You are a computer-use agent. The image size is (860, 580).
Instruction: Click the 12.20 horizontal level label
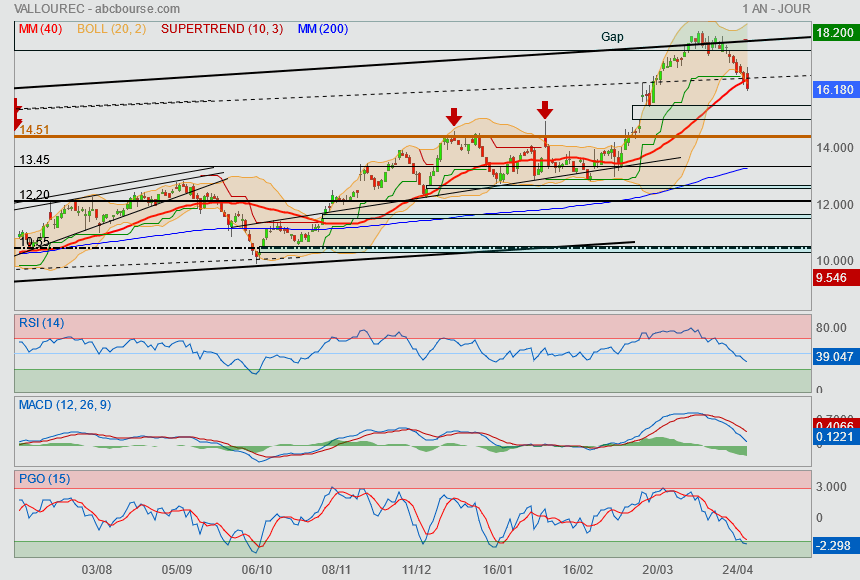(35, 195)
